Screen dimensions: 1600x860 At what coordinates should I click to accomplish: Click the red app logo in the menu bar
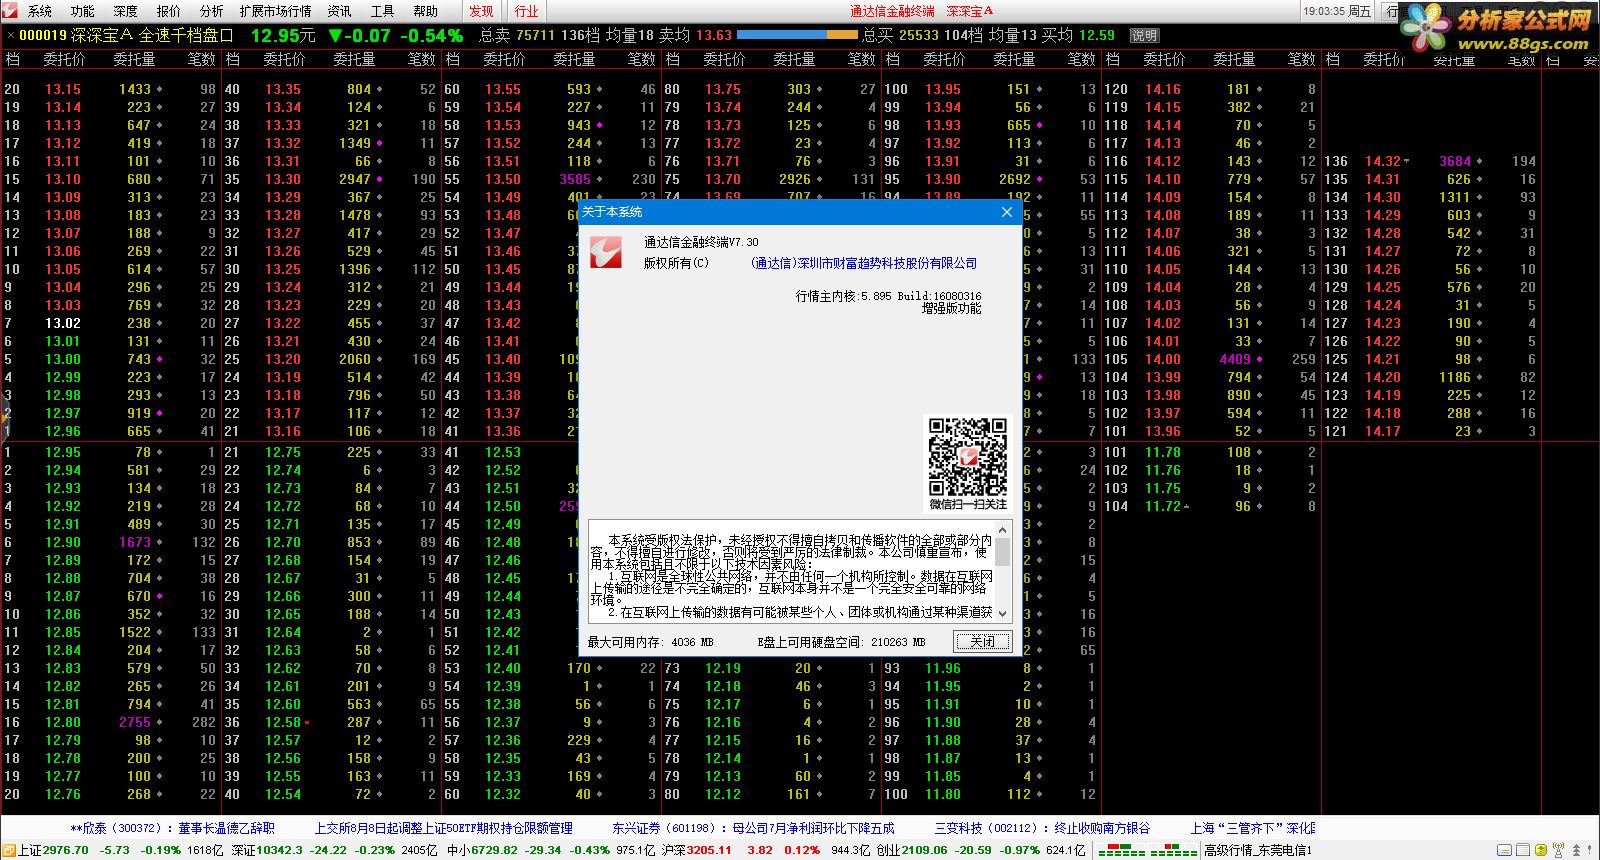click(x=12, y=10)
